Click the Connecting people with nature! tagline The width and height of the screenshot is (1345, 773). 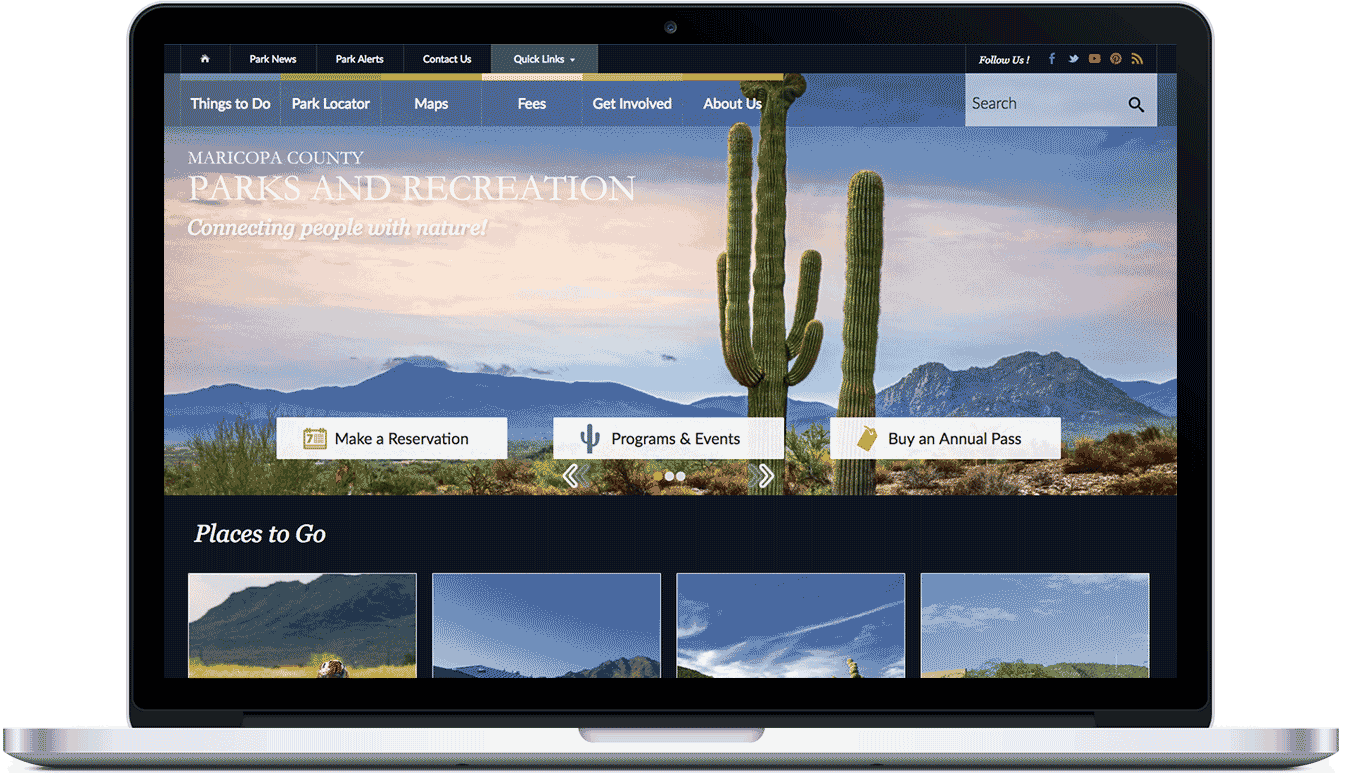(x=338, y=228)
